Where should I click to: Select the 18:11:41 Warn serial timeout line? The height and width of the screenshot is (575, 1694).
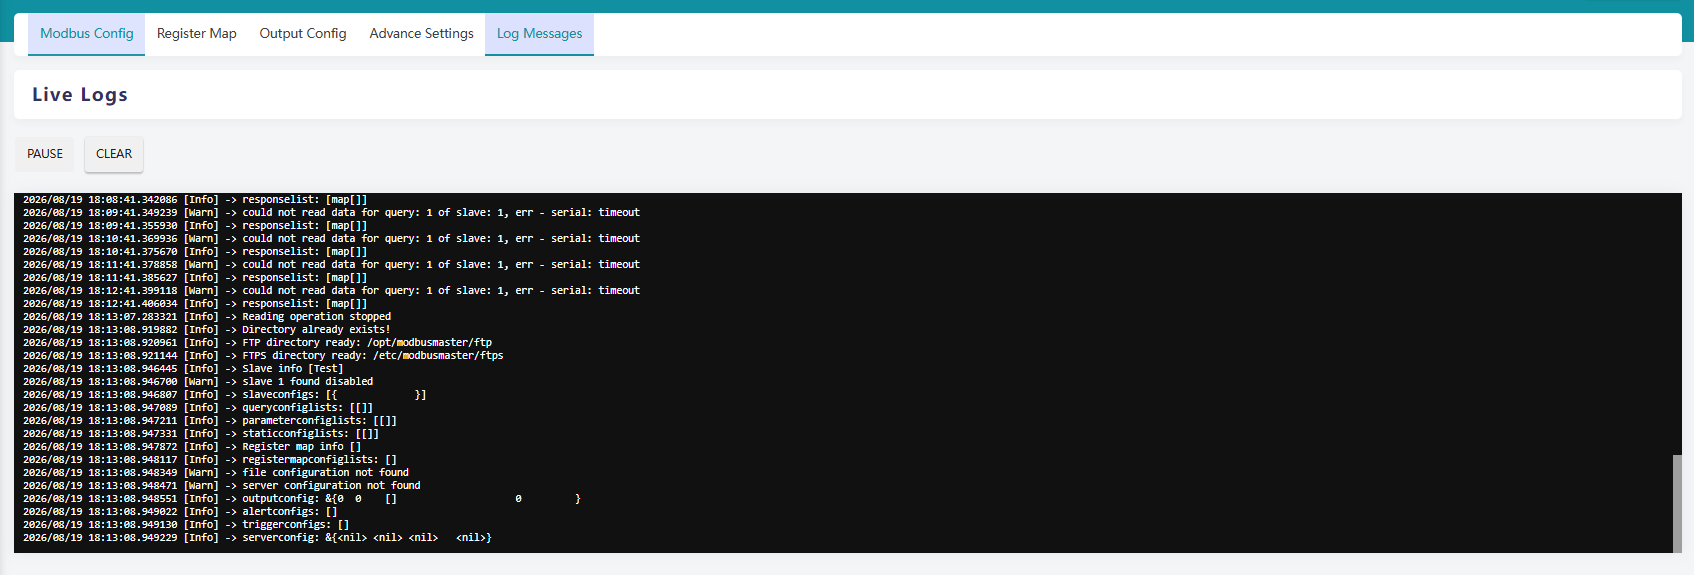(331, 265)
